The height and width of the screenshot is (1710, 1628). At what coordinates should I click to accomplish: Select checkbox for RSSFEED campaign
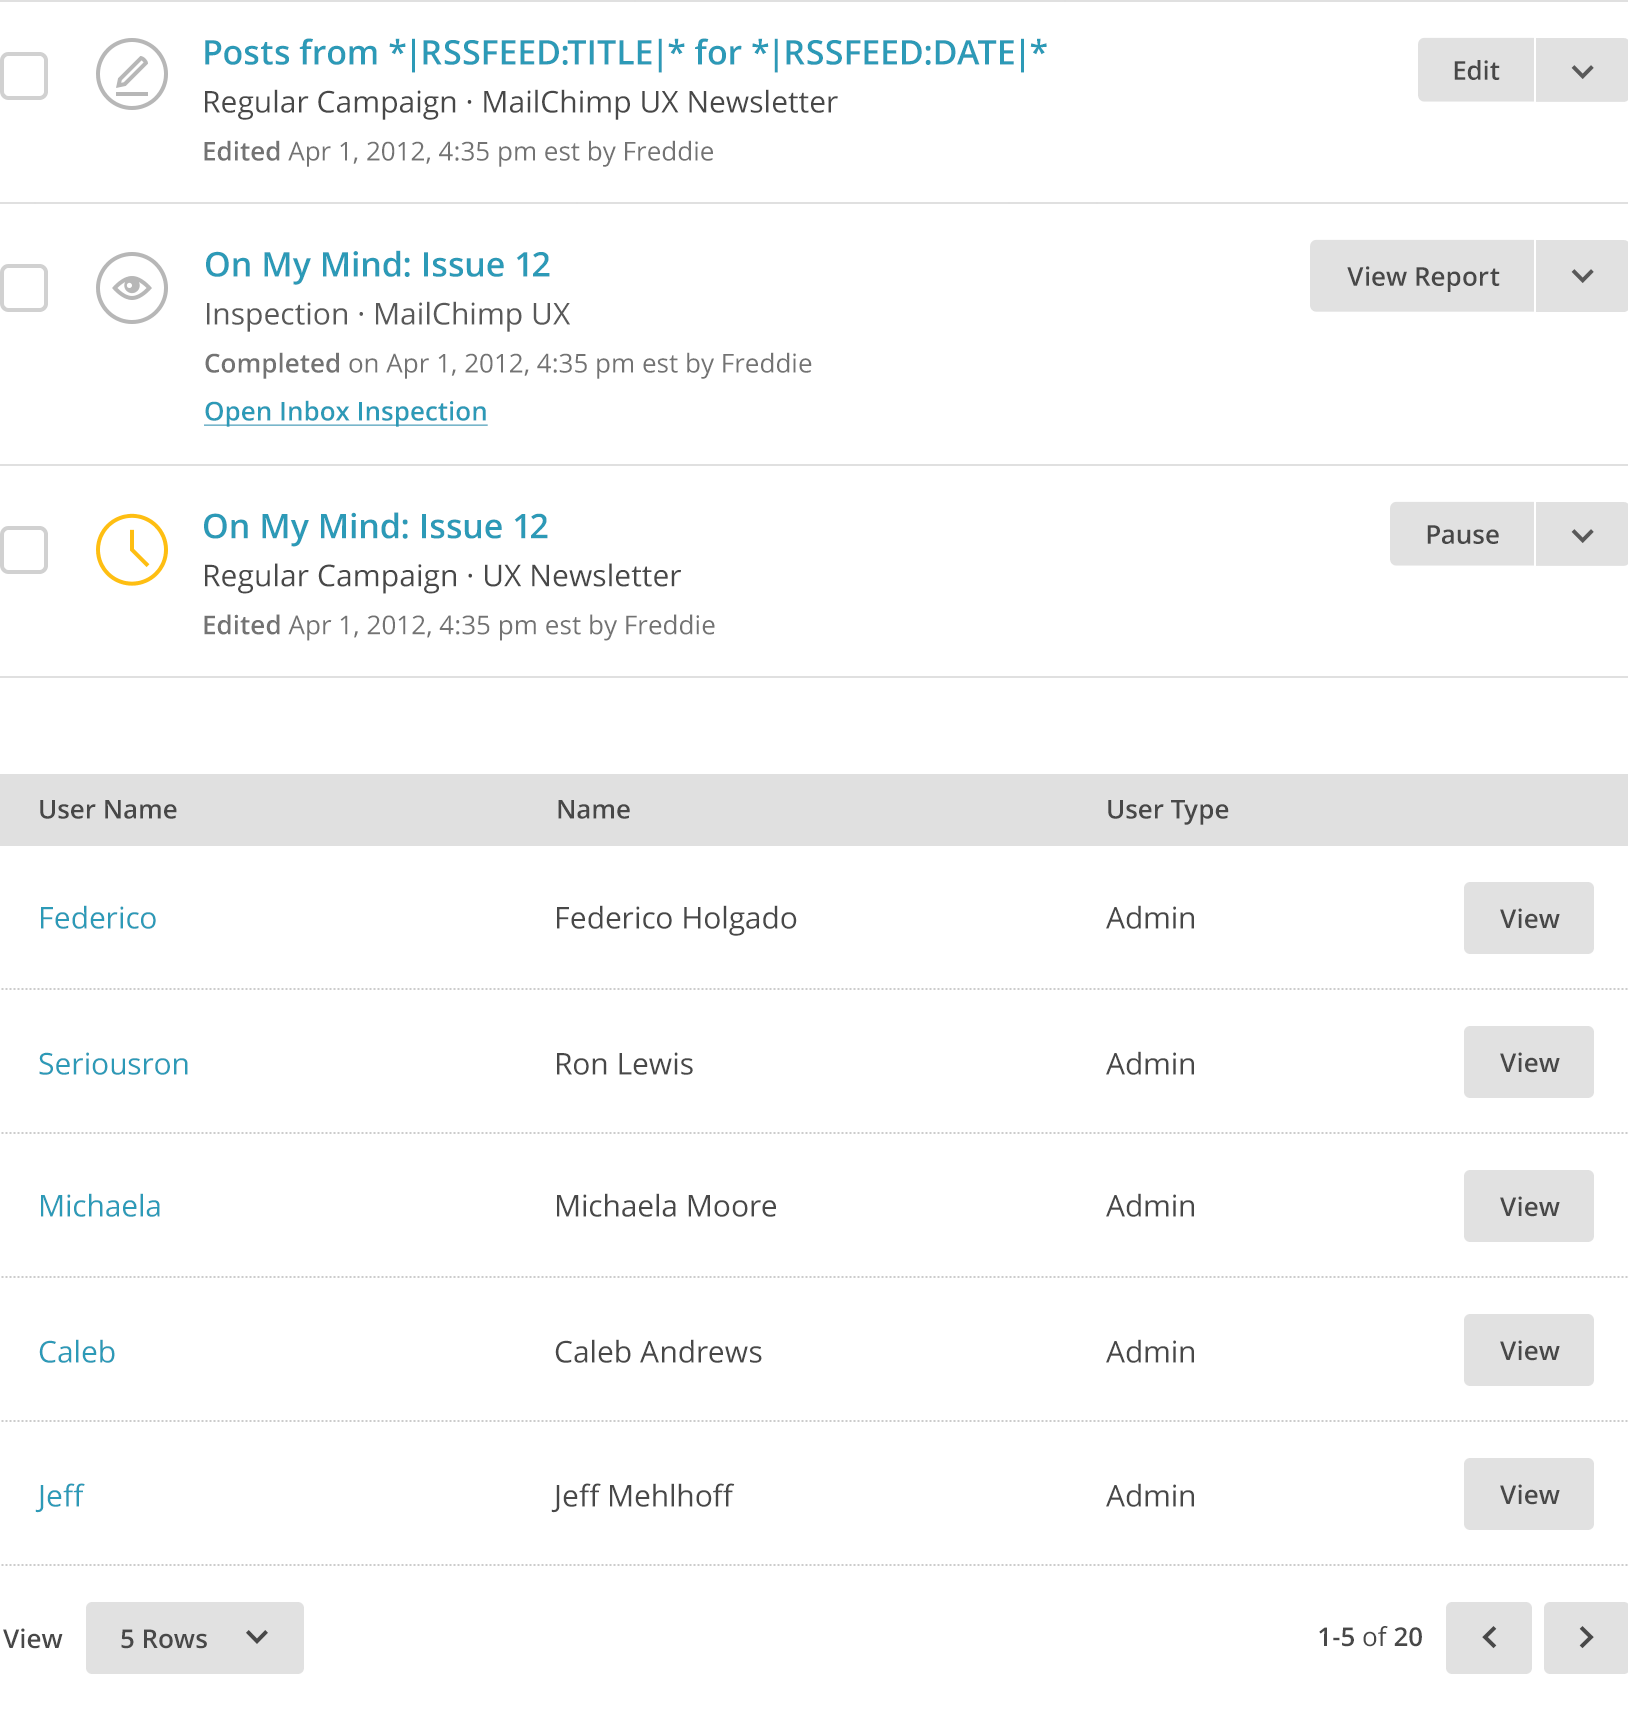pyautogui.click(x=23, y=76)
